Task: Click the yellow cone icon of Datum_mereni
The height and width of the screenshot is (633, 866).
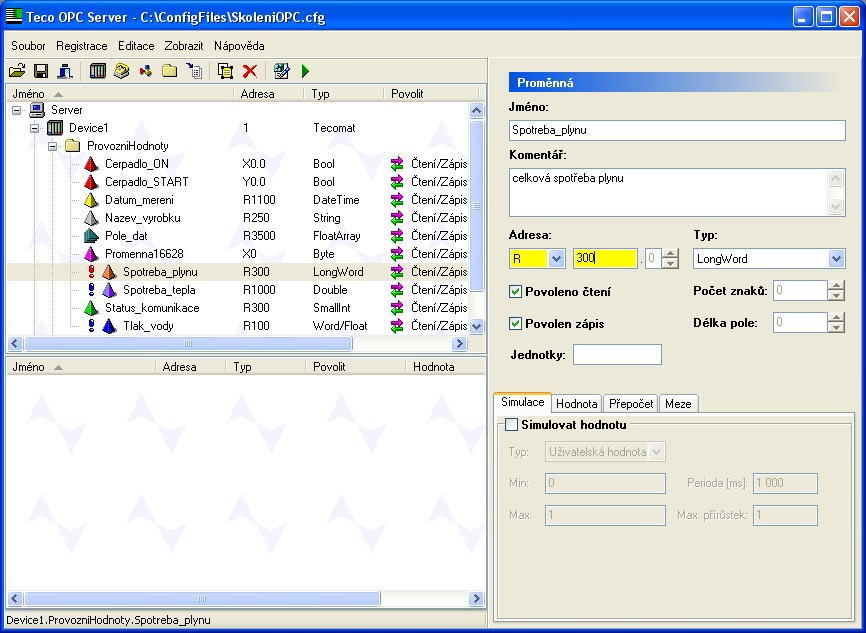Action: click(91, 200)
